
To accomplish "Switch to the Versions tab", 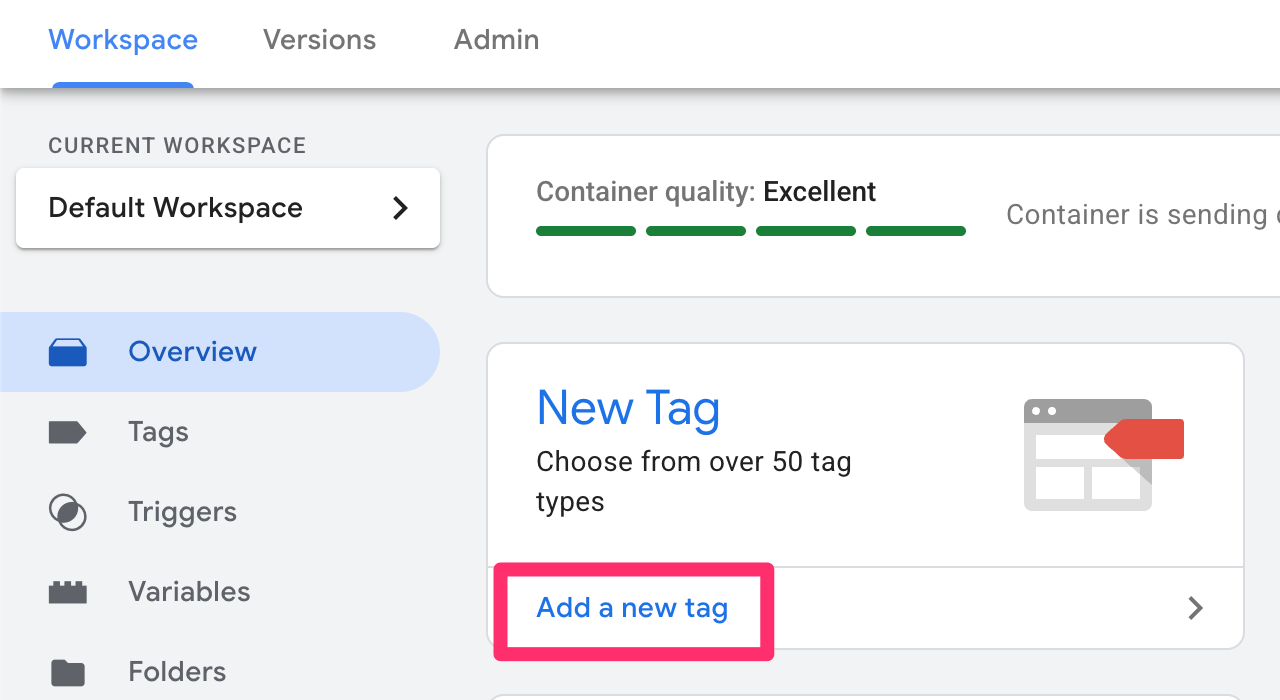I will click(x=319, y=40).
